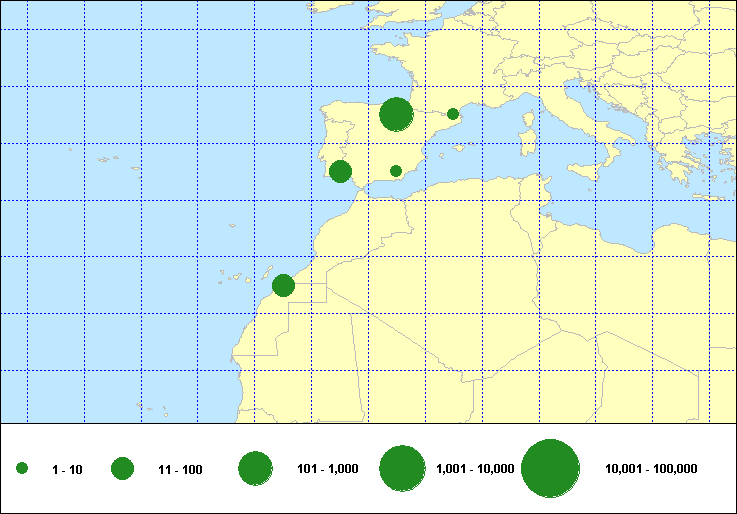Select the small marker on France's Mediterranean coast
Viewport: 737px width, 514px height.
pyautogui.click(x=453, y=114)
